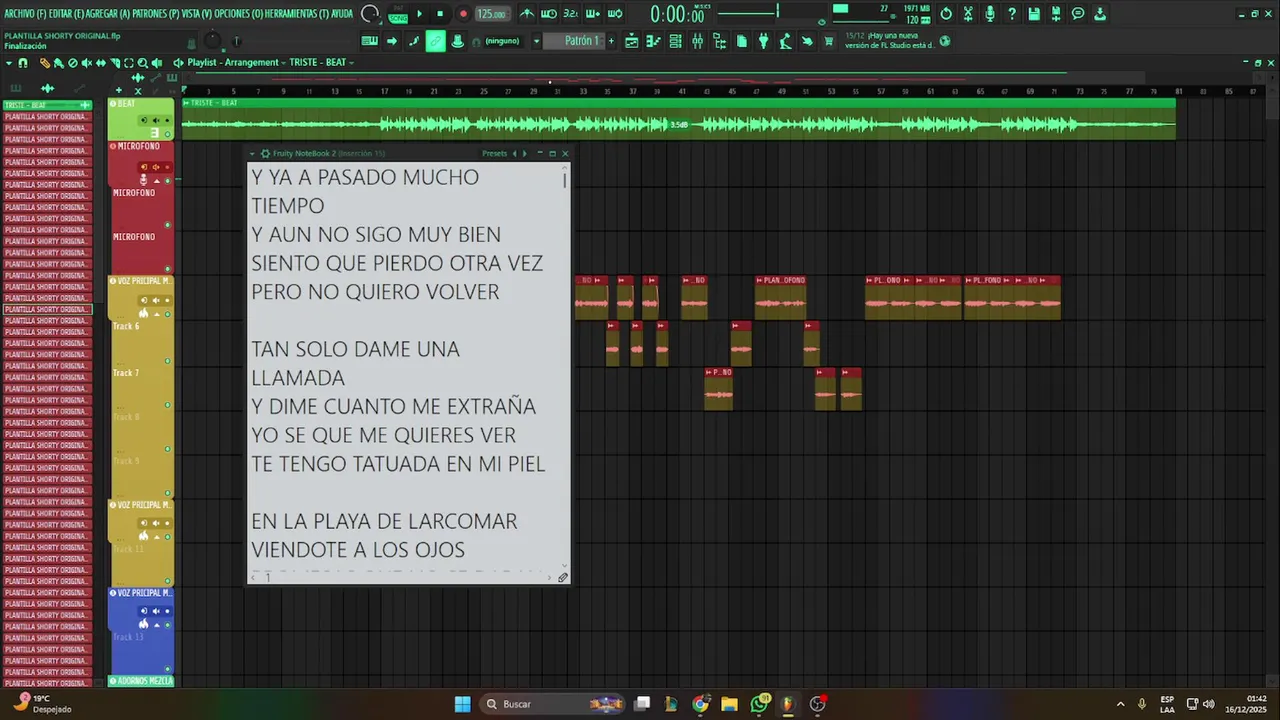Open the Fruity NoteBook 2 gear settings

tap(265, 153)
